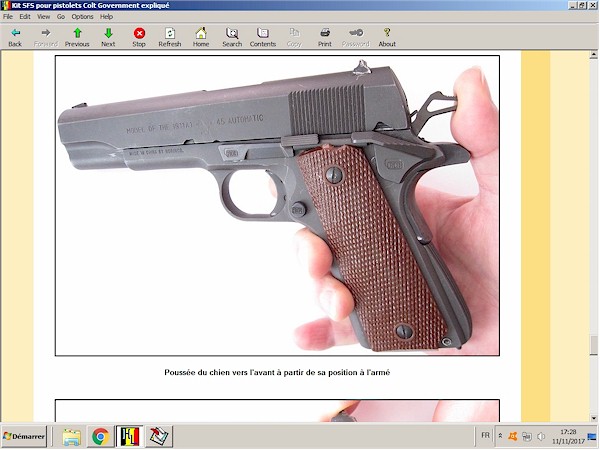600x450 pixels.
Task: Click the pistol photograph
Action: click(277, 205)
